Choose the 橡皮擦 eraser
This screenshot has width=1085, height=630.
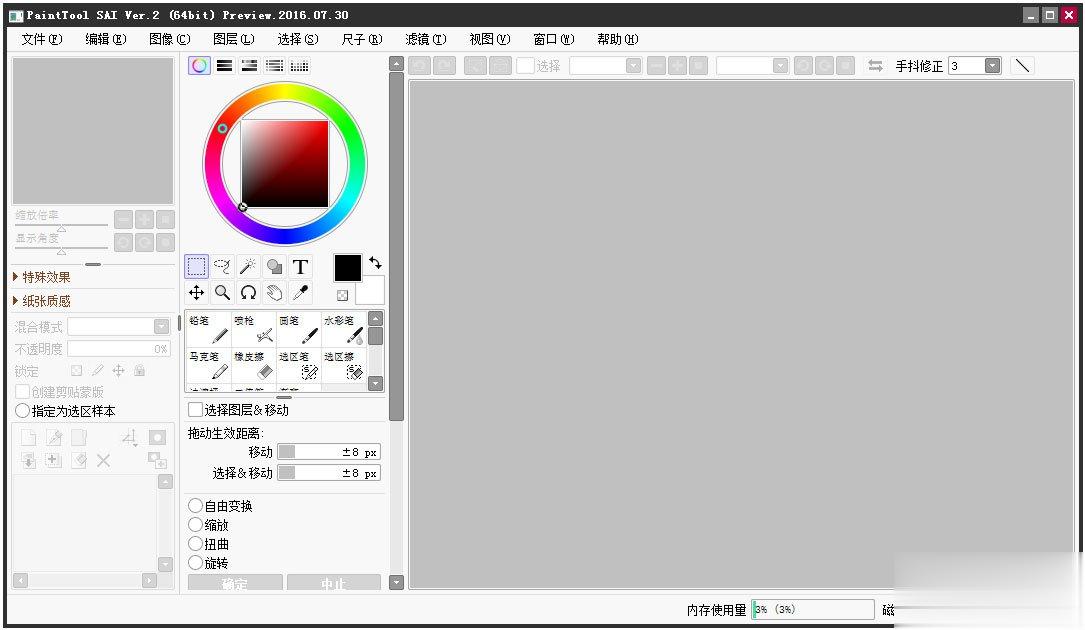tap(253, 365)
